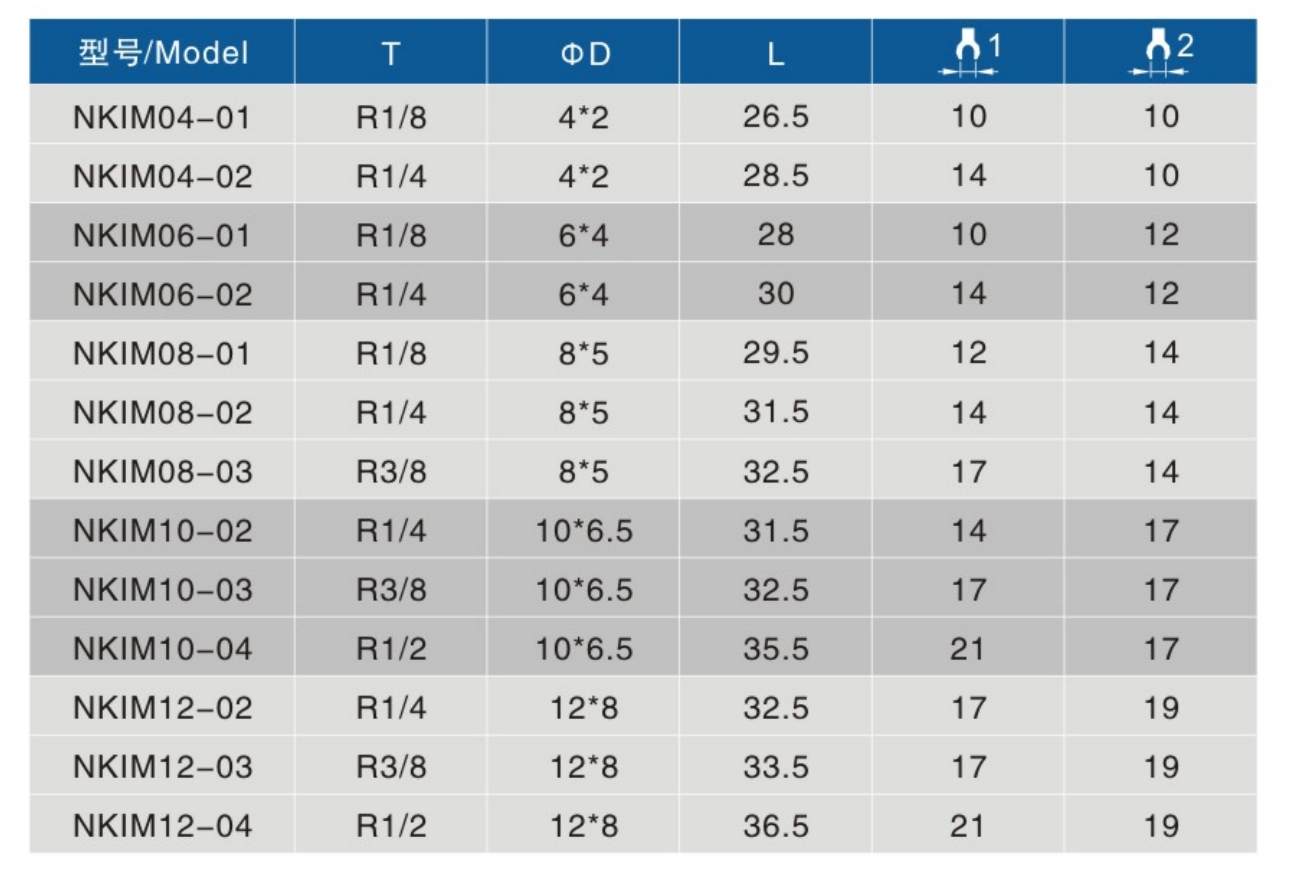The height and width of the screenshot is (880, 1295).
Task: Select the NKIM10-04 model cell
Action: point(162,649)
